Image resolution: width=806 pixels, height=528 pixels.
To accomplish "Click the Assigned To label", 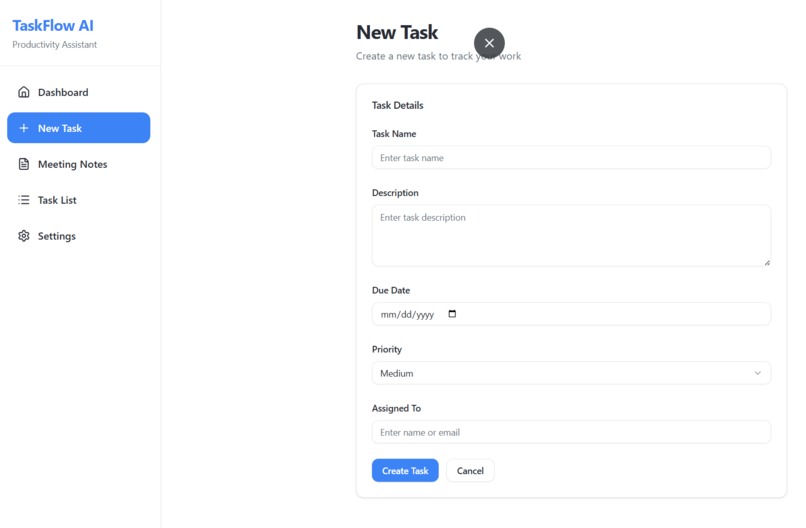I will coord(396,408).
